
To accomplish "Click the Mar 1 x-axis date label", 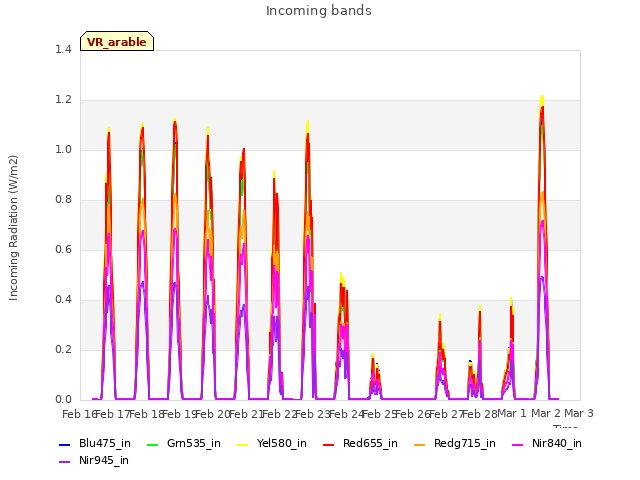I will (512, 413).
